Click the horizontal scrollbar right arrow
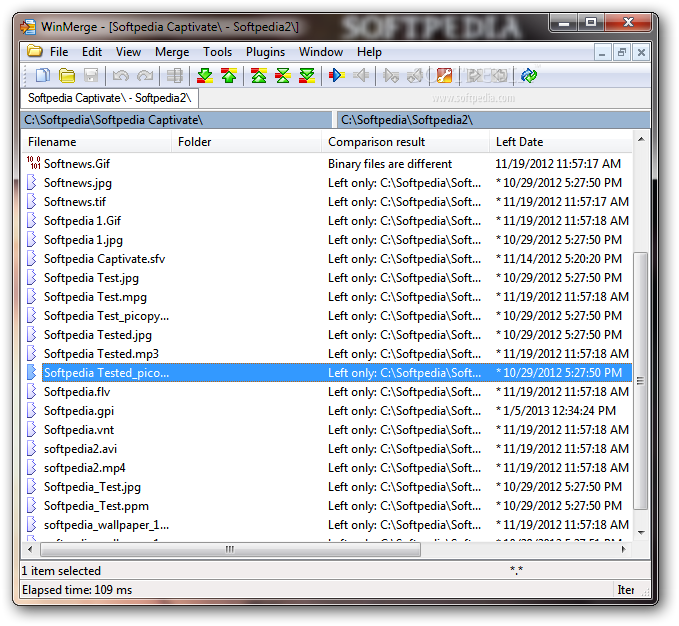The image size is (679, 626). coord(624,549)
